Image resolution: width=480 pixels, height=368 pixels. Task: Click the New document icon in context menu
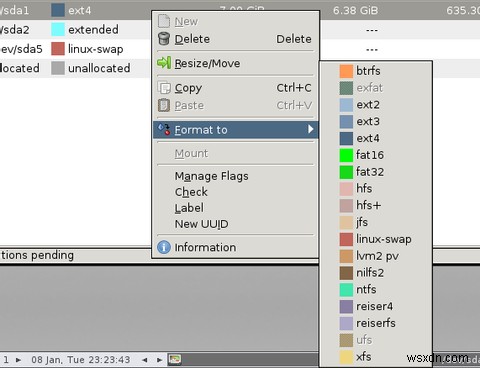[164, 21]
